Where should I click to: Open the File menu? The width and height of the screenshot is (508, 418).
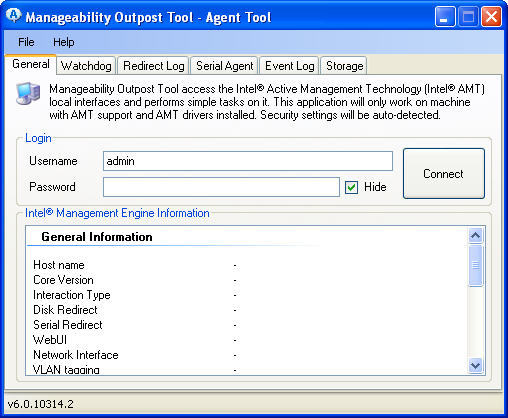pyautogui.click(x=26, y=42)
